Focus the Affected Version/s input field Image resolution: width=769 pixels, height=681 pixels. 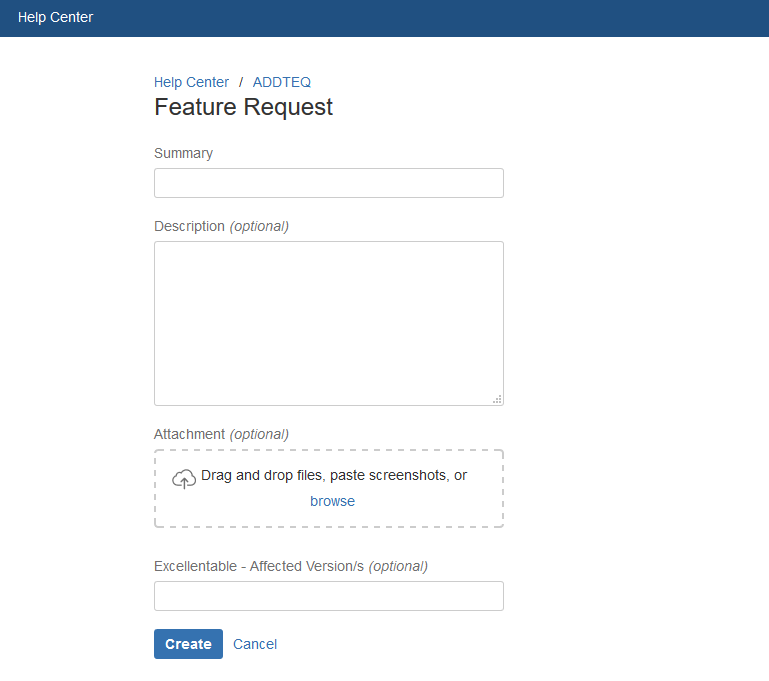329,596
